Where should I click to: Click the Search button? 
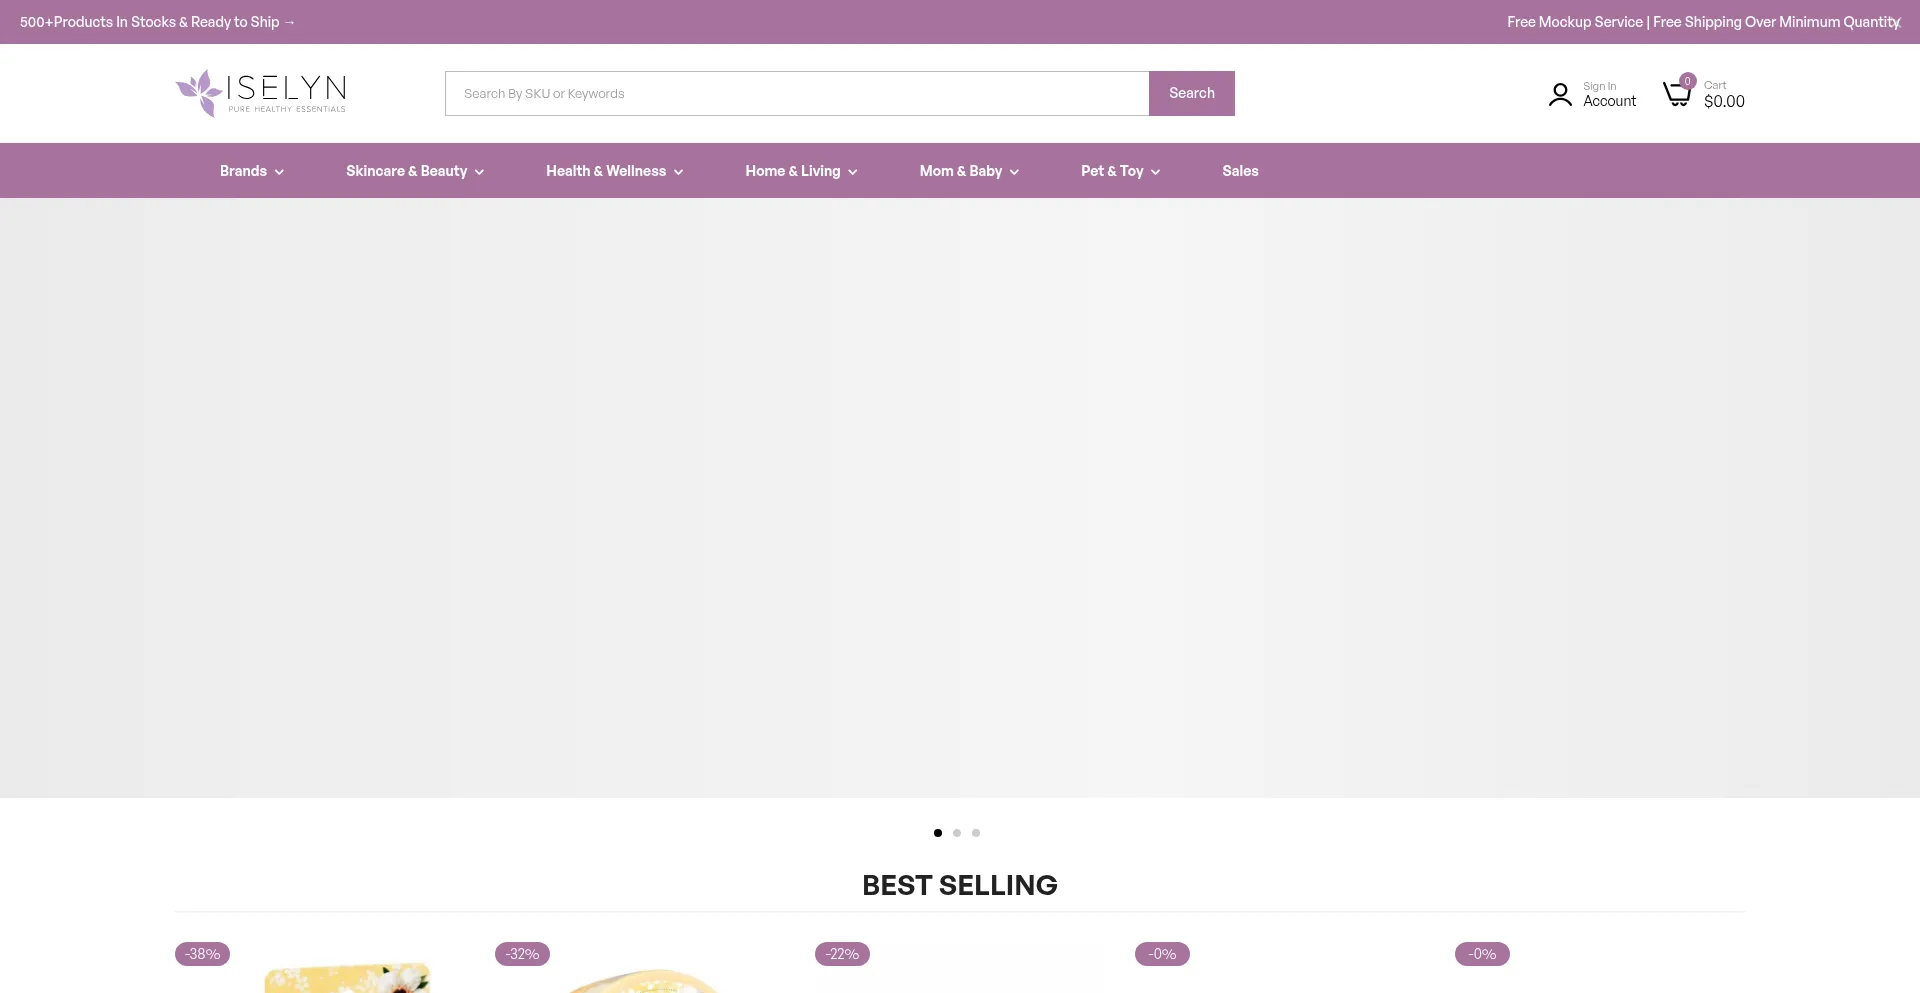(1191, 93)
